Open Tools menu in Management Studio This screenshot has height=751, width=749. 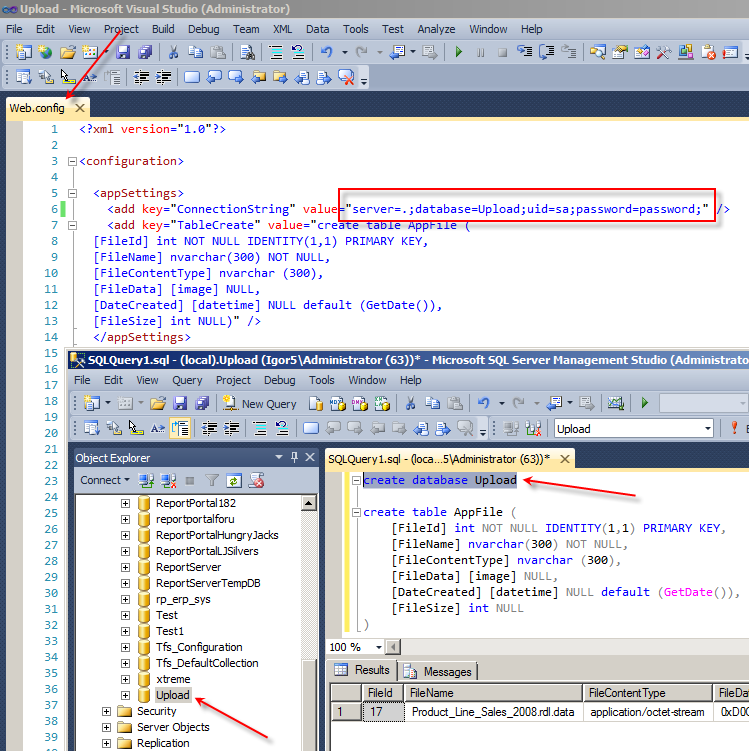tap(321, 380)
